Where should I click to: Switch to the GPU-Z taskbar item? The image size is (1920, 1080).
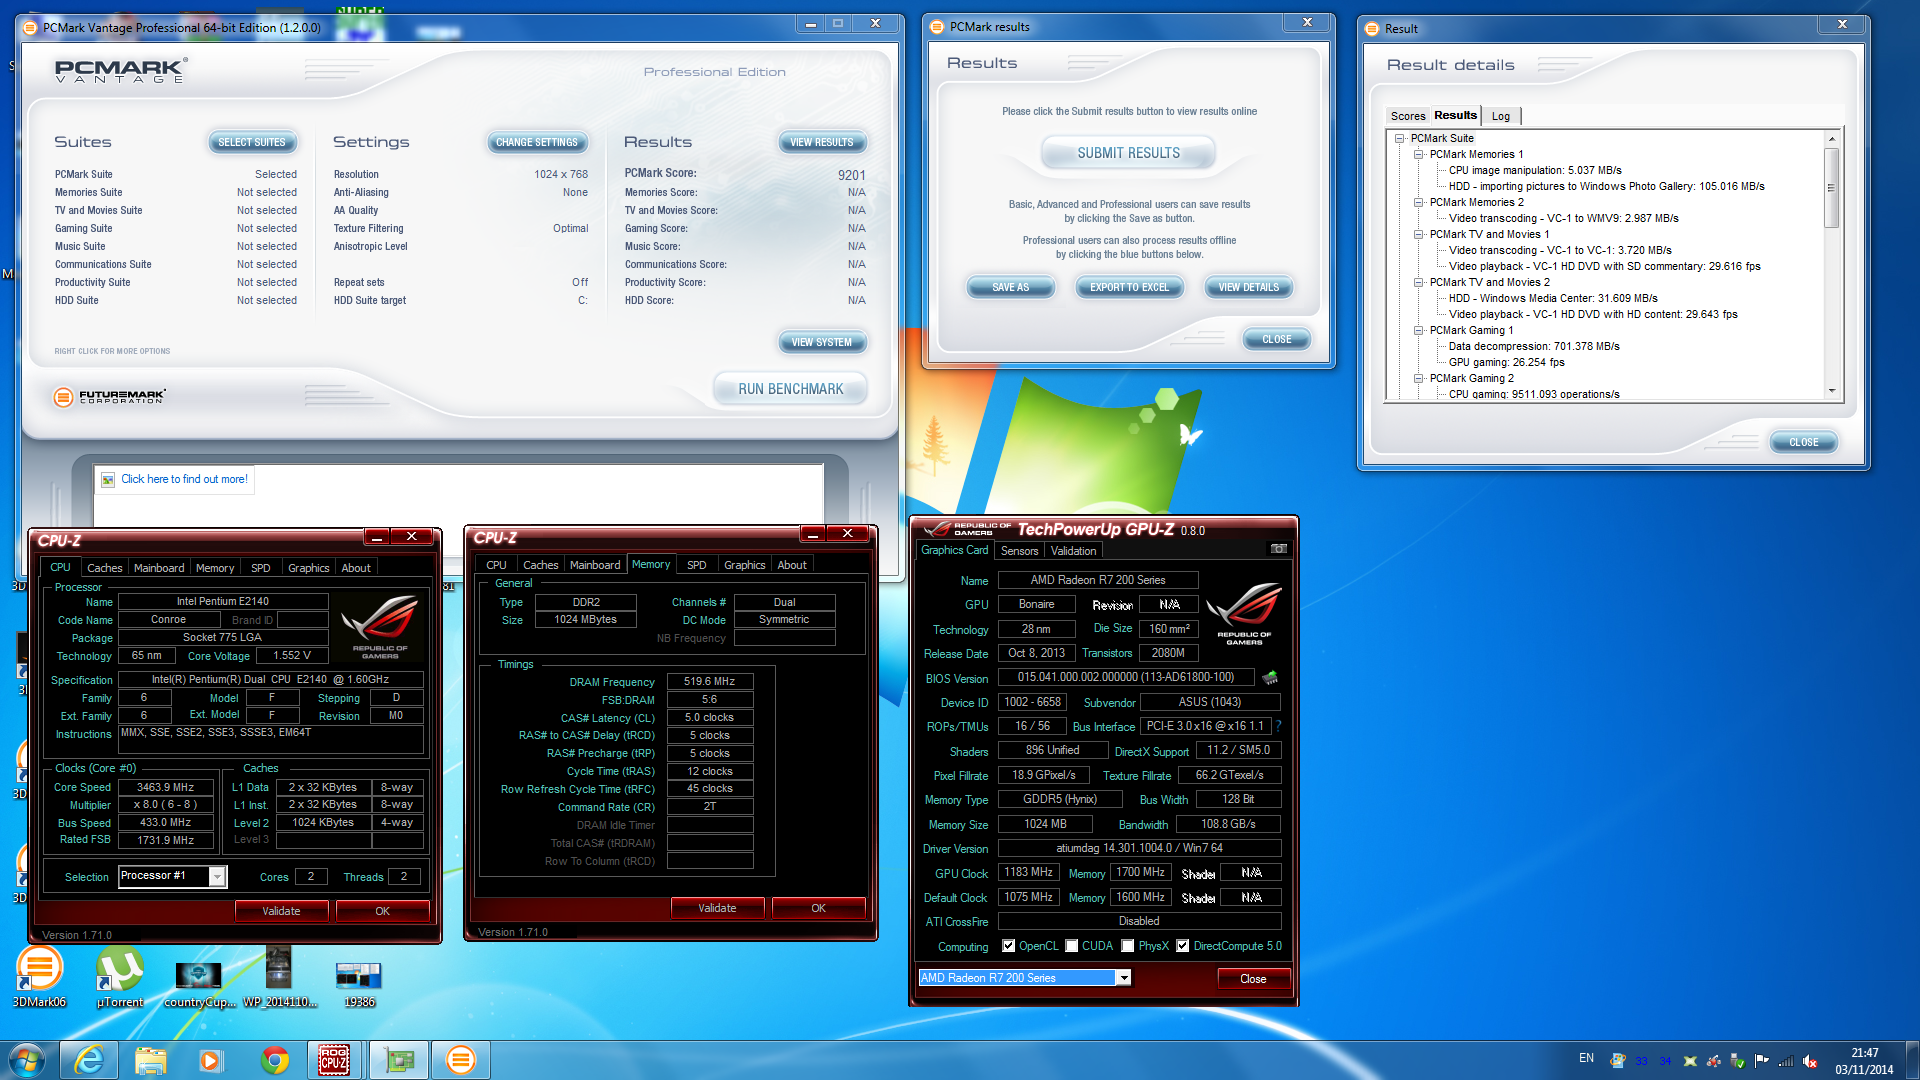point(399,1060)
